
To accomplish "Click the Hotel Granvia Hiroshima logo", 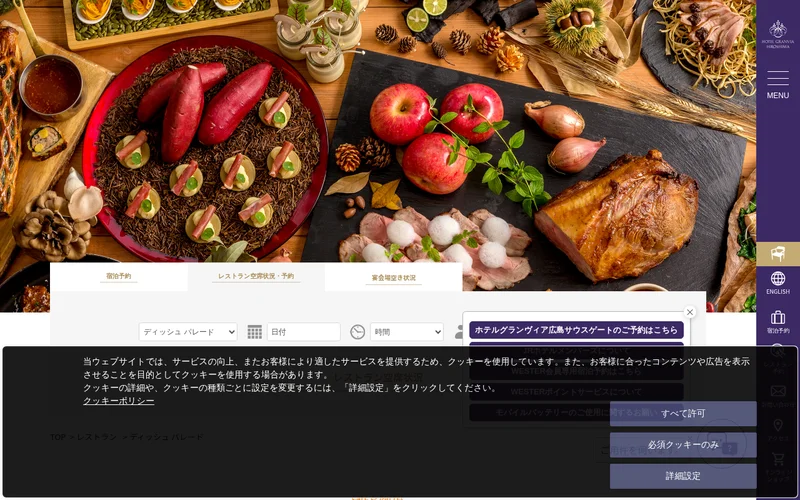I will coord(778,34).
